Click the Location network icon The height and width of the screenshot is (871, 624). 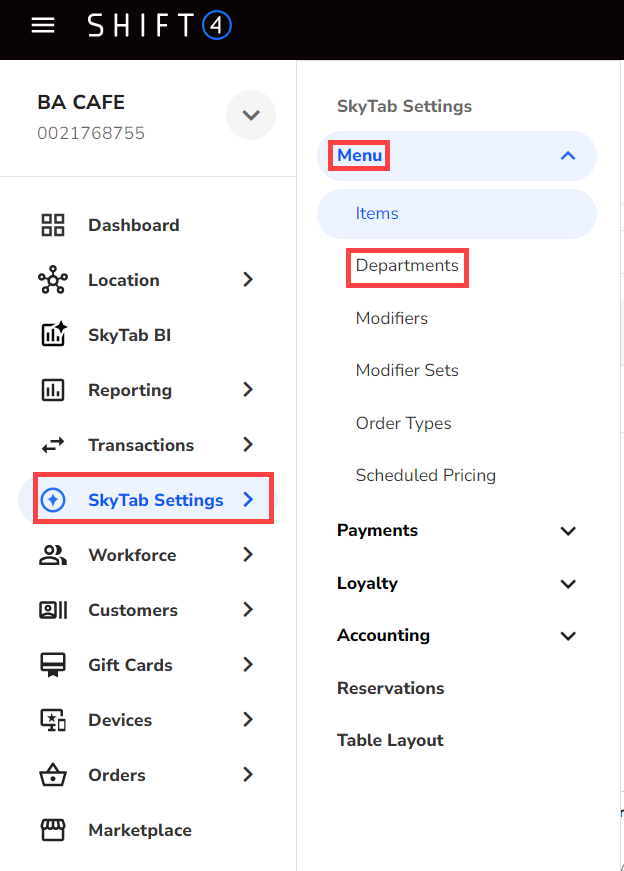(52, 280)
